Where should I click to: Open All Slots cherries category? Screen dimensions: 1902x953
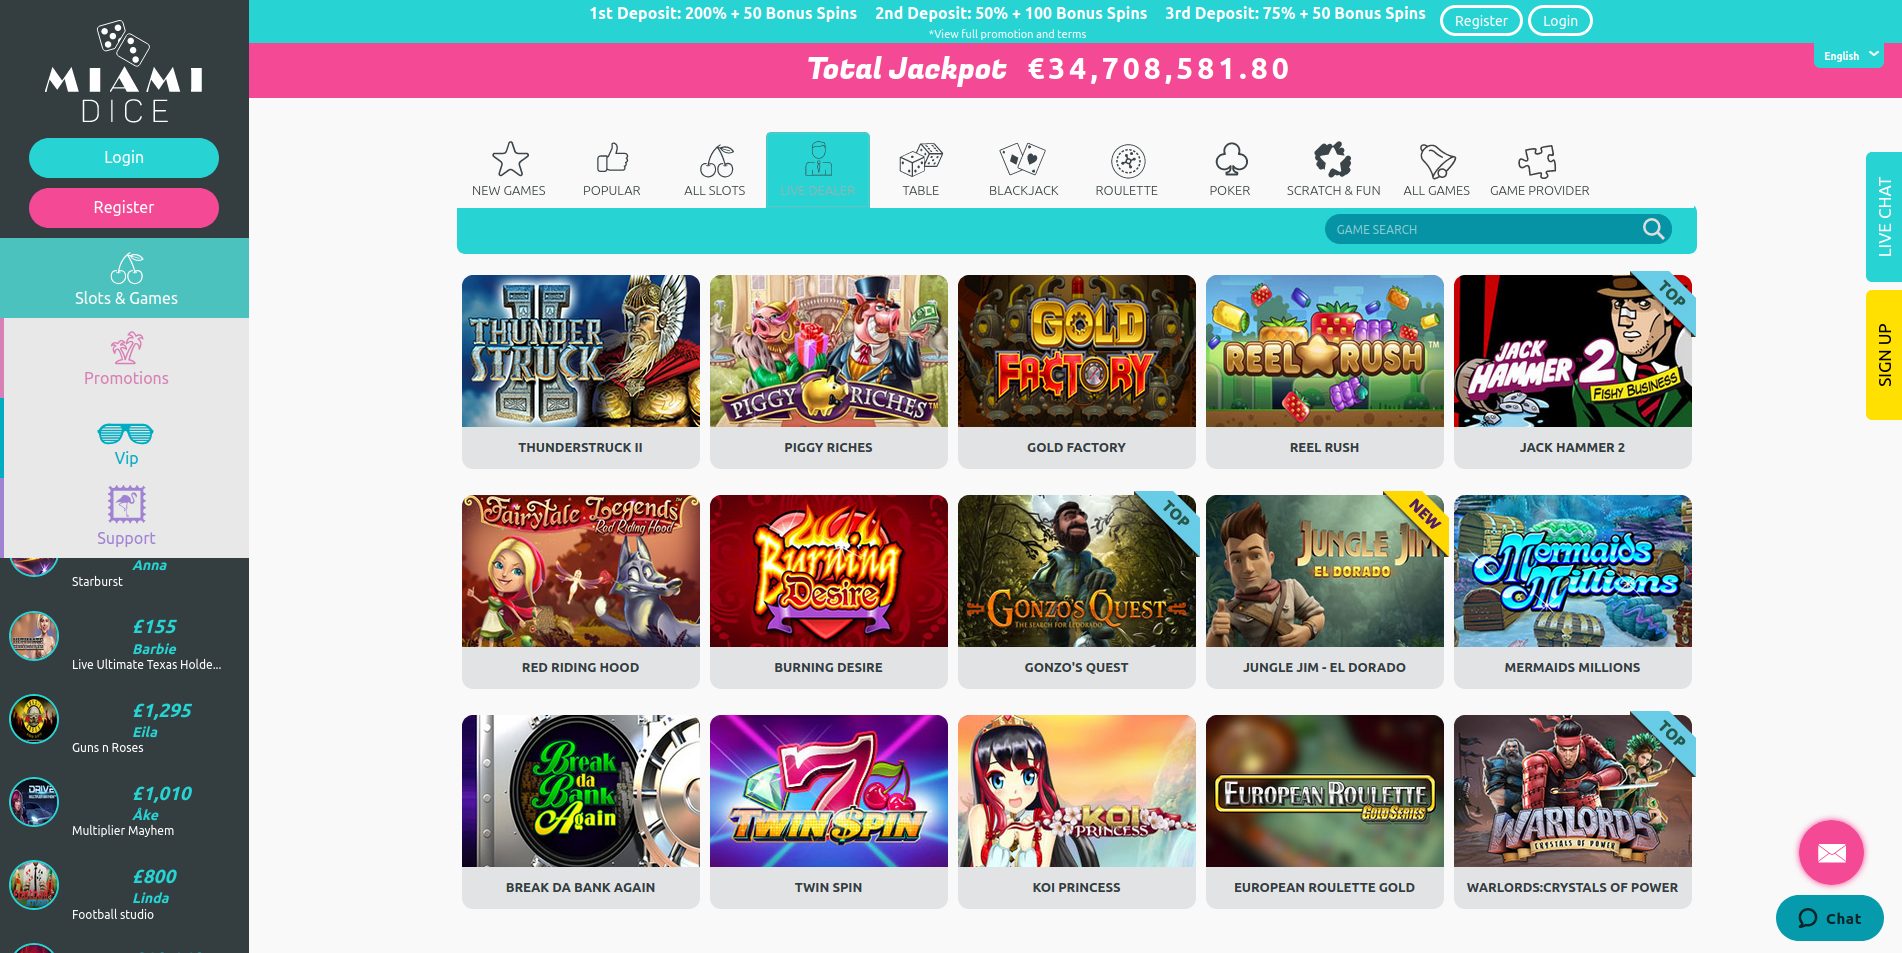[x=715, y=169]
